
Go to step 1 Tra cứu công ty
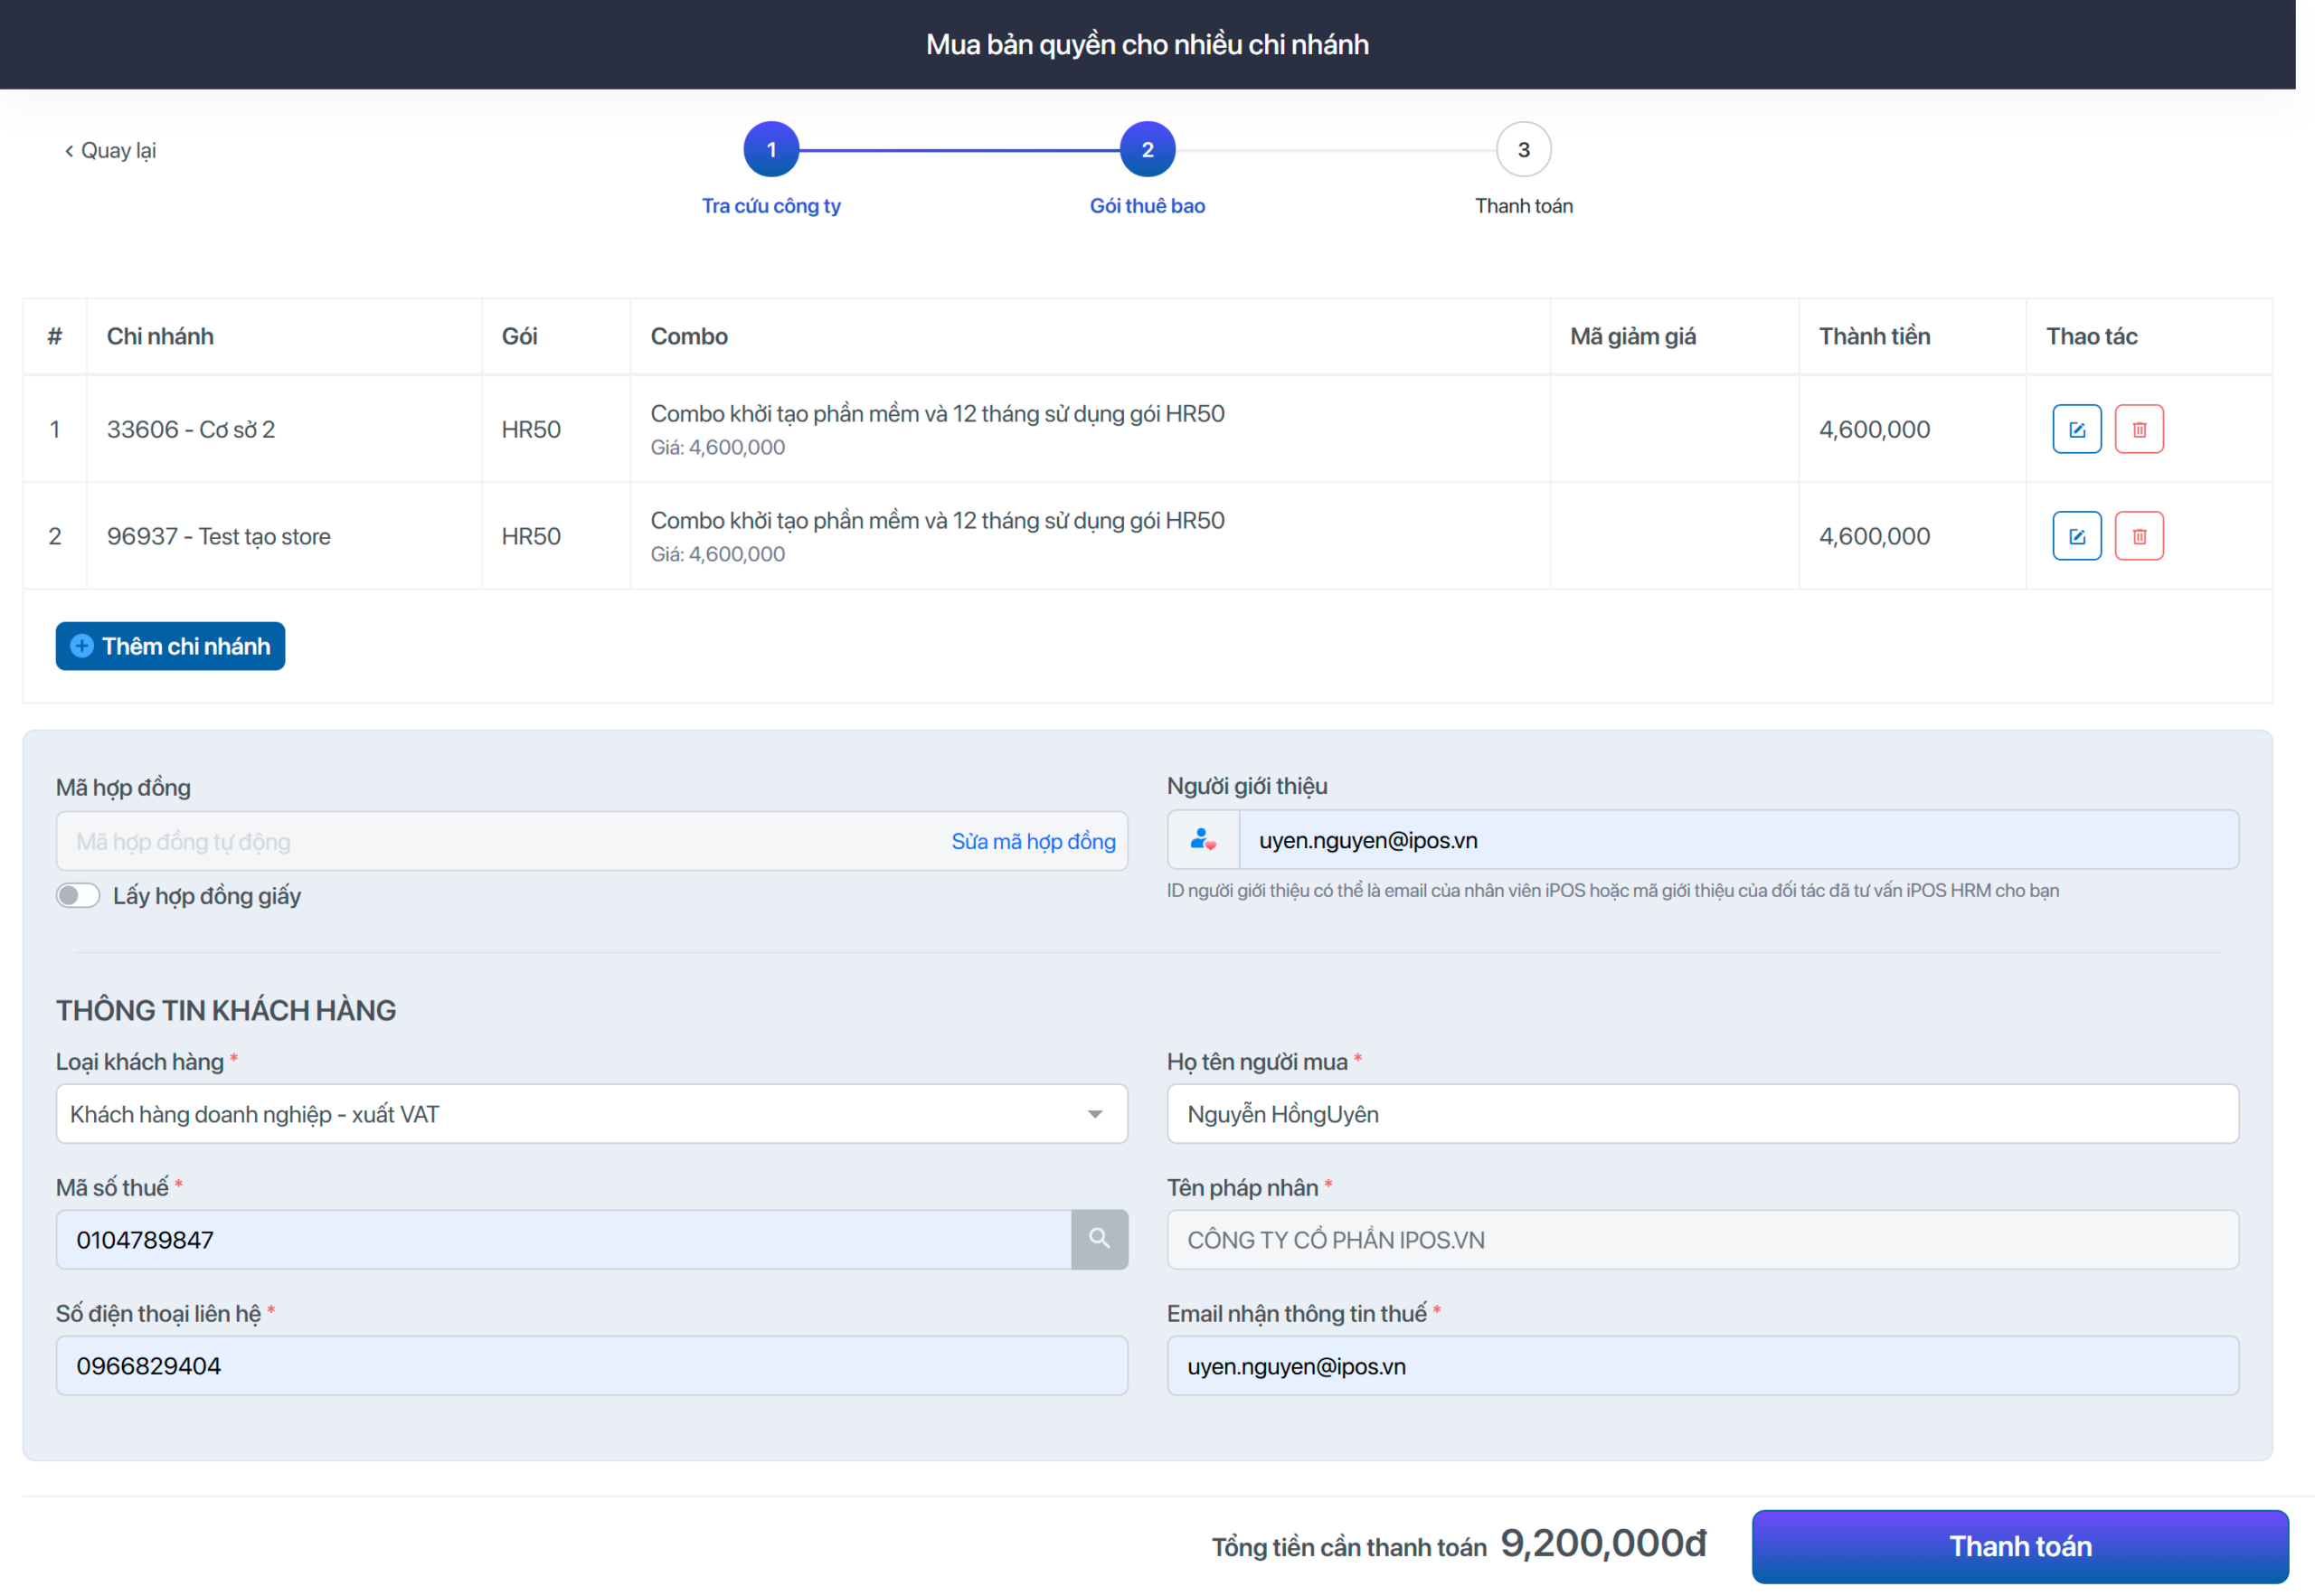click(771, 150)
